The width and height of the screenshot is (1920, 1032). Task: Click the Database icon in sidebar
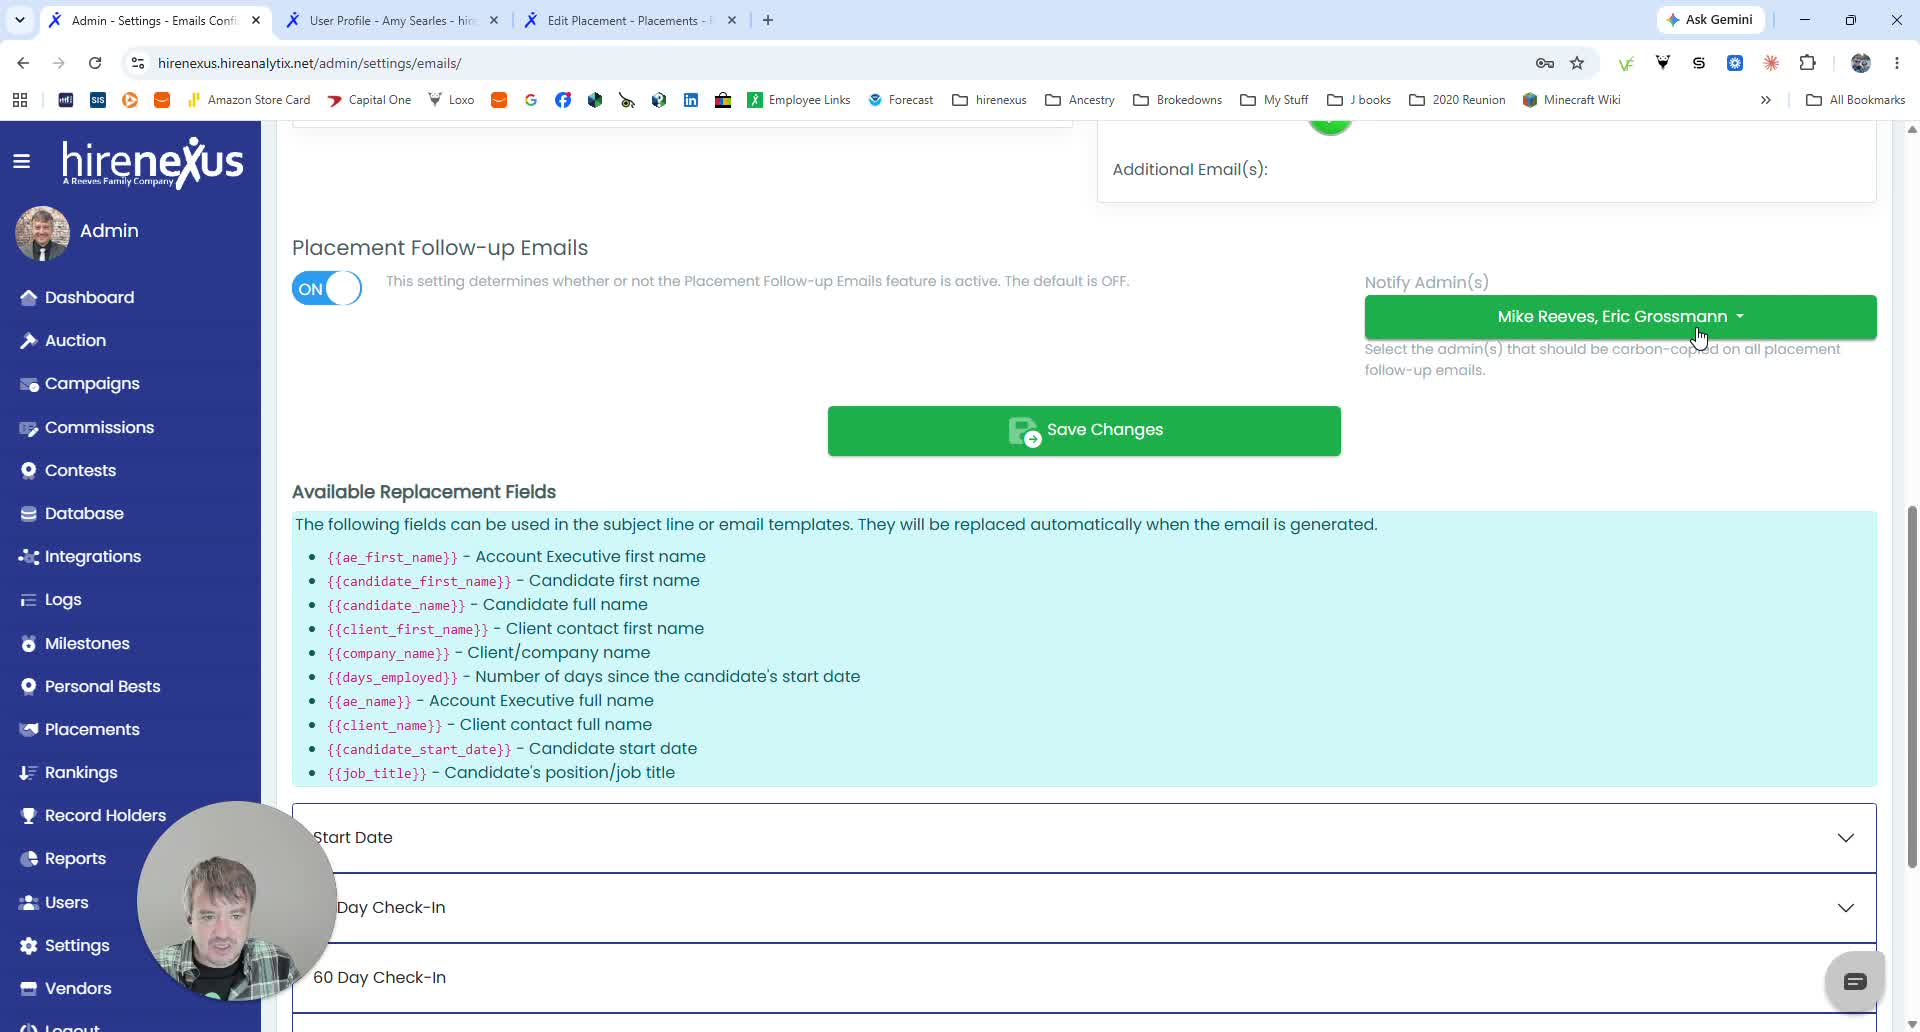click(28, 513)
